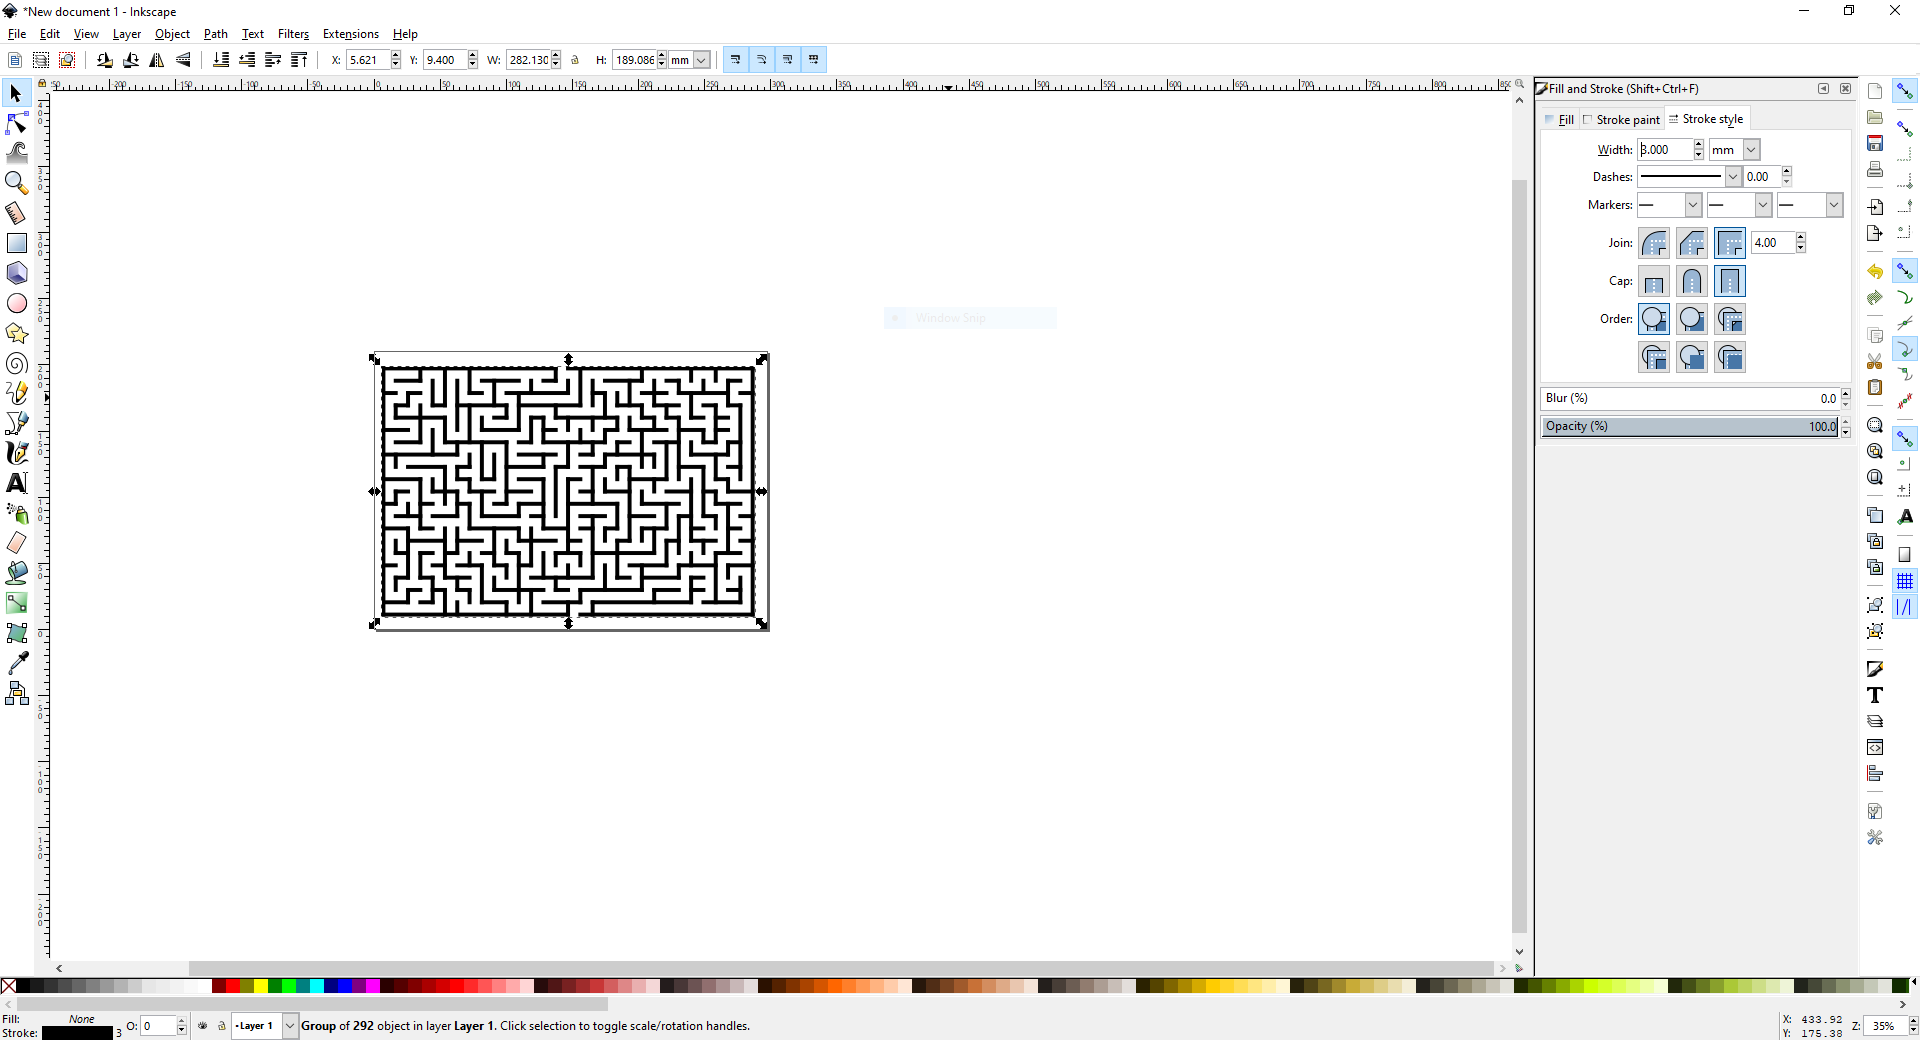Viewport: 1920px width, 1040px height.
Task: Open the Layer 1 selector dropdown
Action: coord(288,1026)
